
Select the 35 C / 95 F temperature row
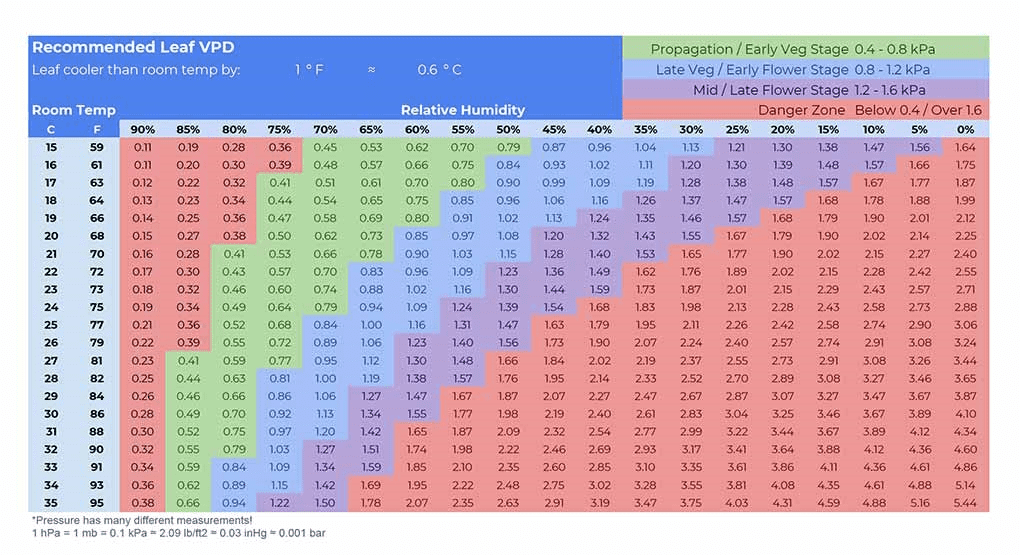[509, 502]
